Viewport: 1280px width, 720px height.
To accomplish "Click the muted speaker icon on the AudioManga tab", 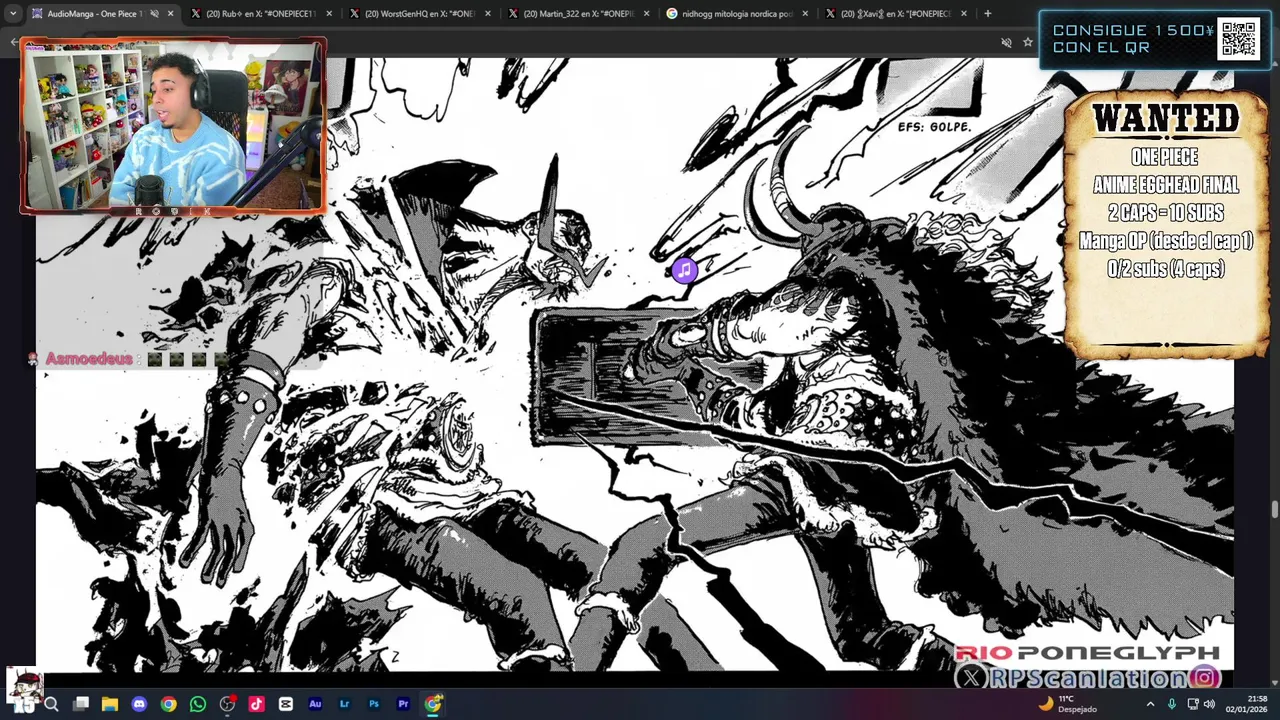I will pos(154,14).
